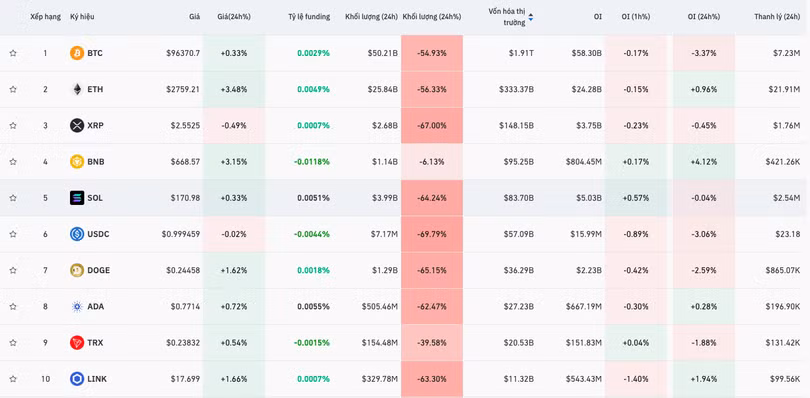The width and height of the screenshot is (810, 398).
Task: Sort by Khối lượng (24h%) header
Action: tap(431, 17)
